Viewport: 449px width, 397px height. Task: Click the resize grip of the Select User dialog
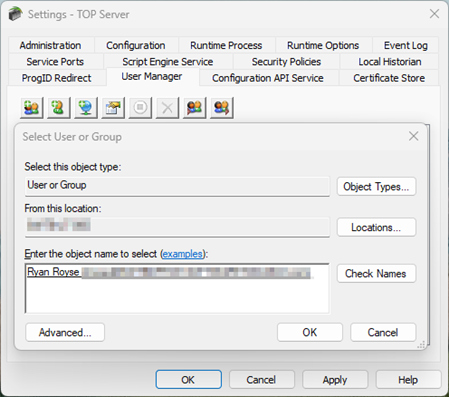(x=421, y=345)
